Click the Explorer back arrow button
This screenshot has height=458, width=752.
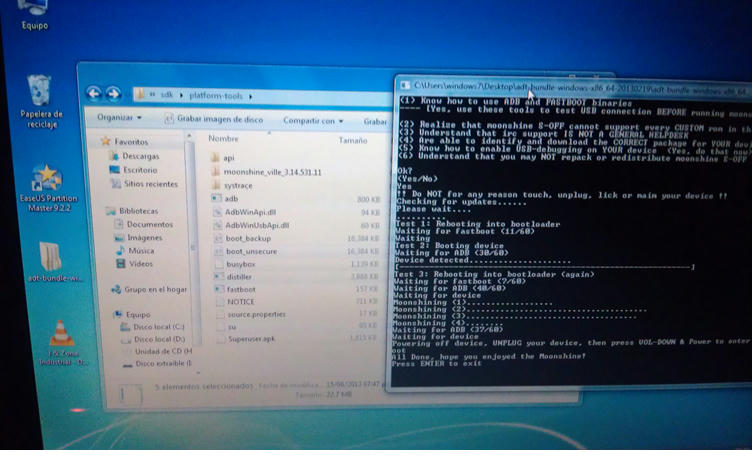(94, 94)
